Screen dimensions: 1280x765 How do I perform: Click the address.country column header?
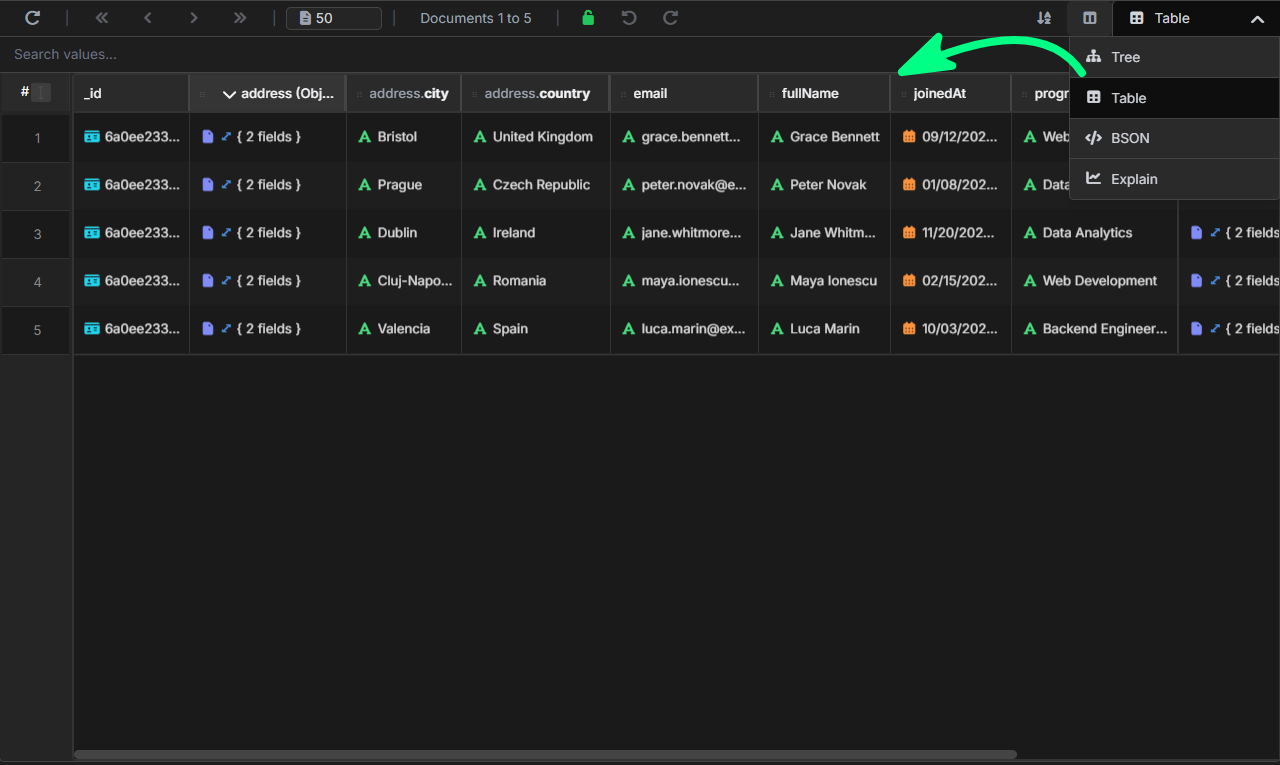[x=535, y=93]
